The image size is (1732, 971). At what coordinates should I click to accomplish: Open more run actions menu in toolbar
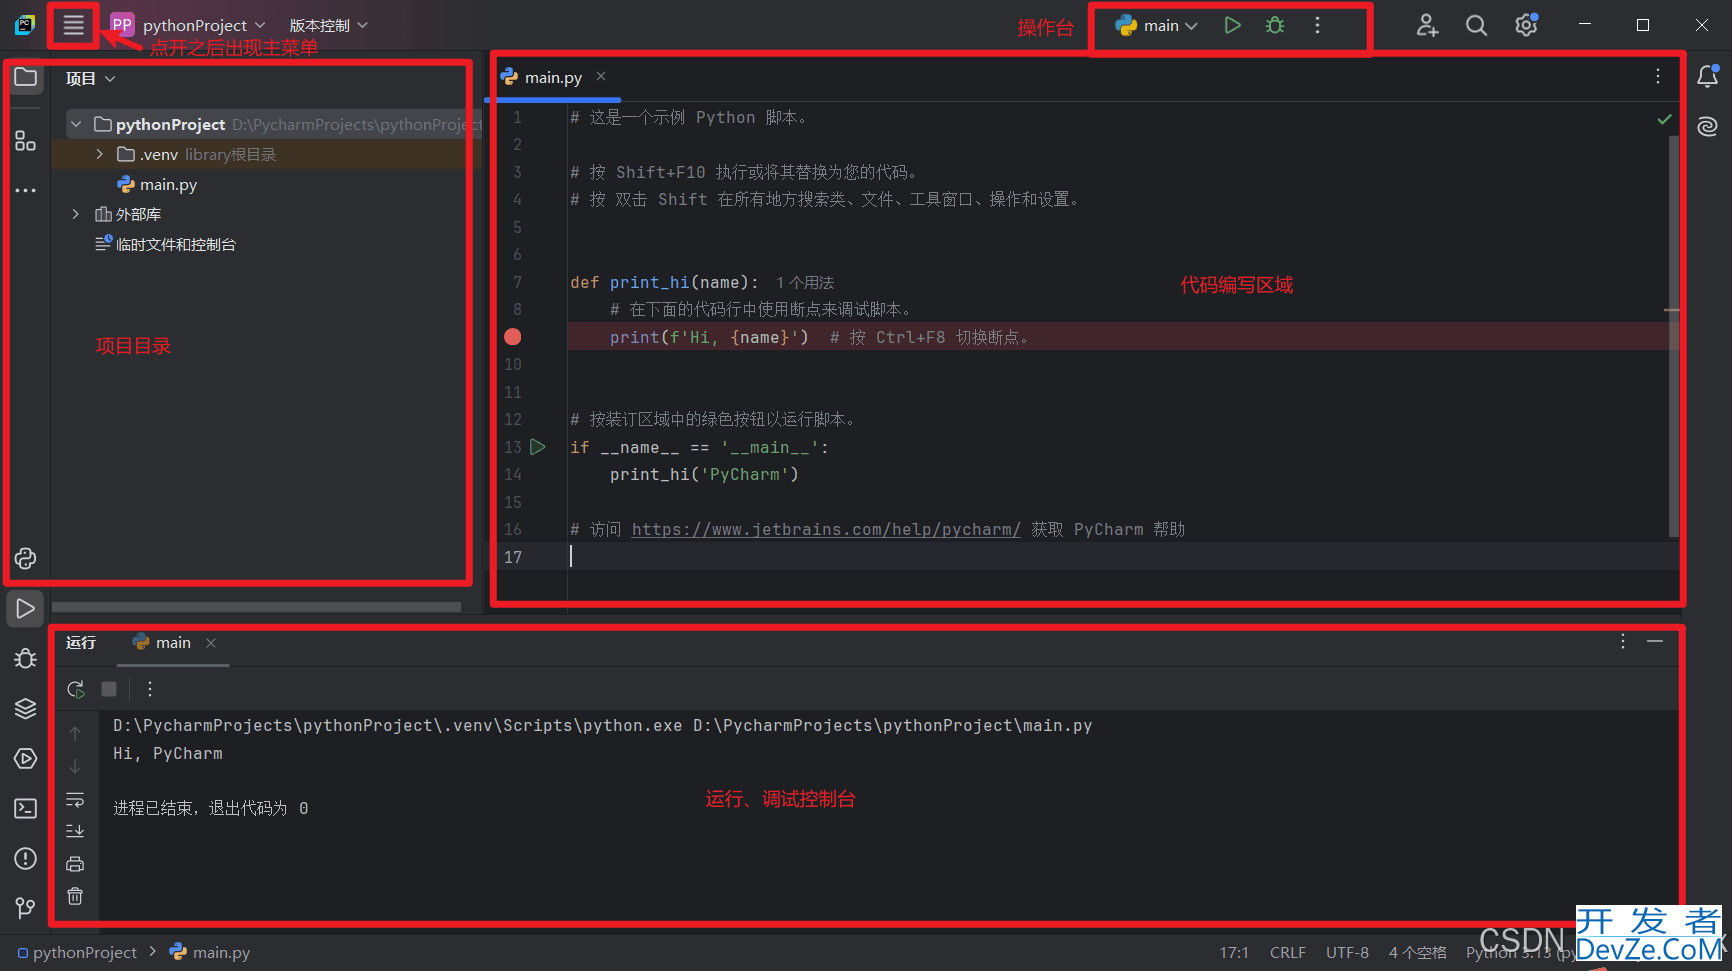pyautogui.click(x=1317, y=25)
